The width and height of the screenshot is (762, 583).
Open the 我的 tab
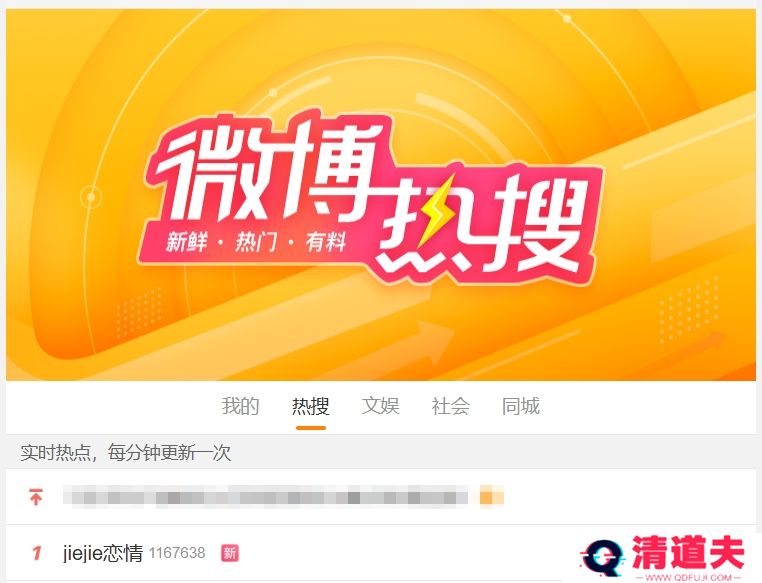(240, 406)
